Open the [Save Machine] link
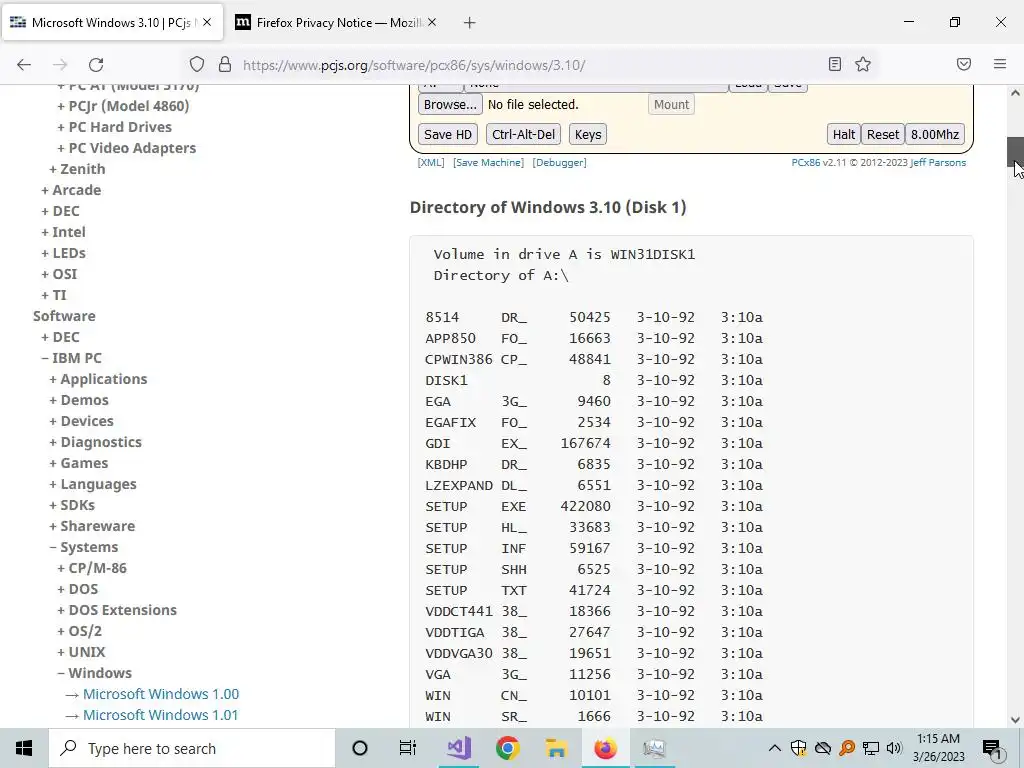The height and width of the screenshot is (768, 1024). pos(488,163)
